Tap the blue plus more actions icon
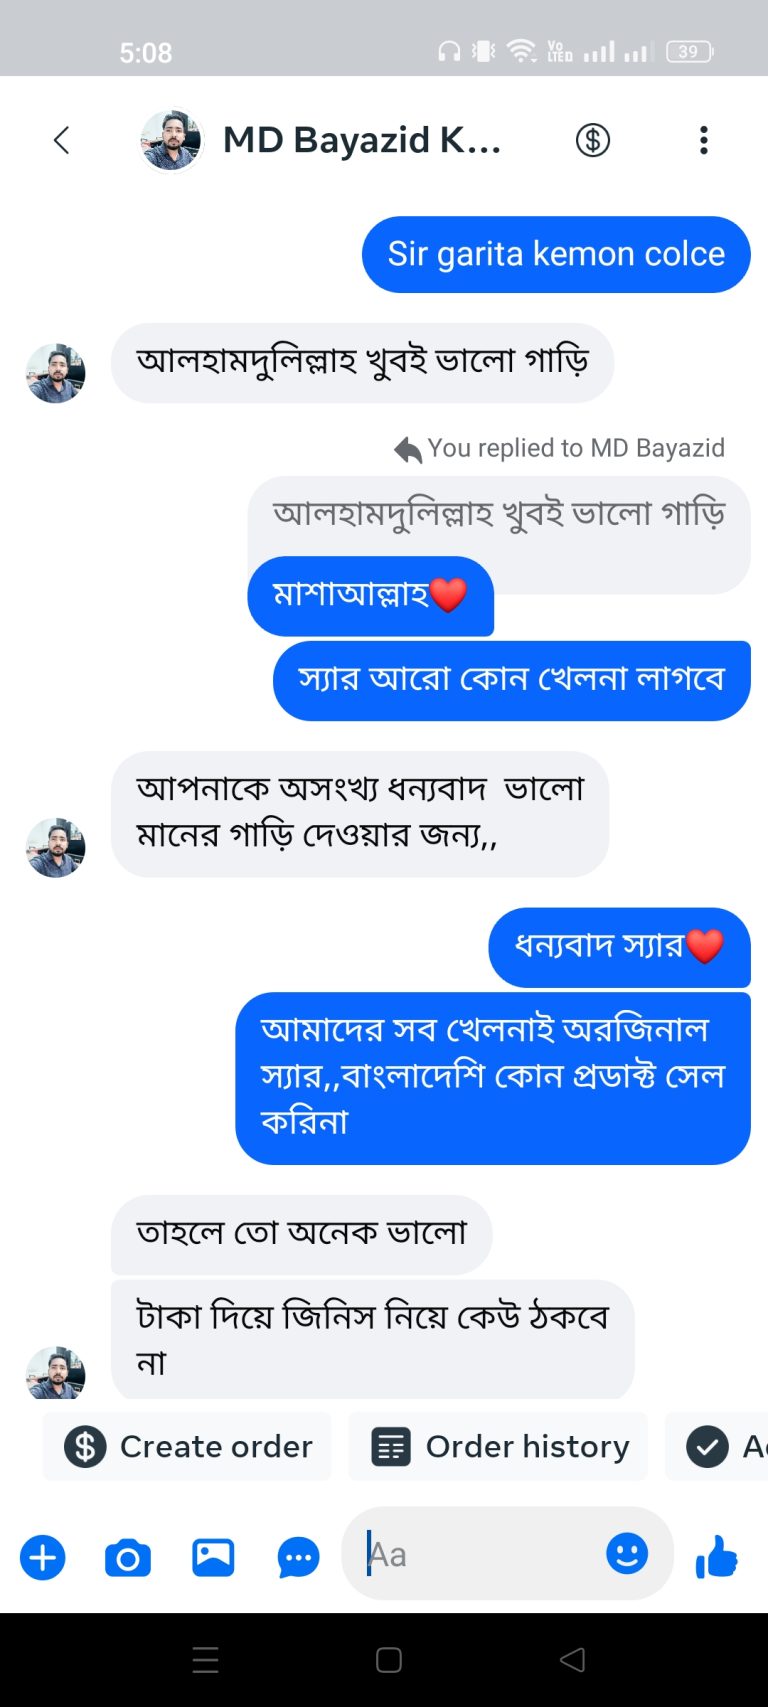Viewport: 768px width, 1707px height. [43, 1557]
